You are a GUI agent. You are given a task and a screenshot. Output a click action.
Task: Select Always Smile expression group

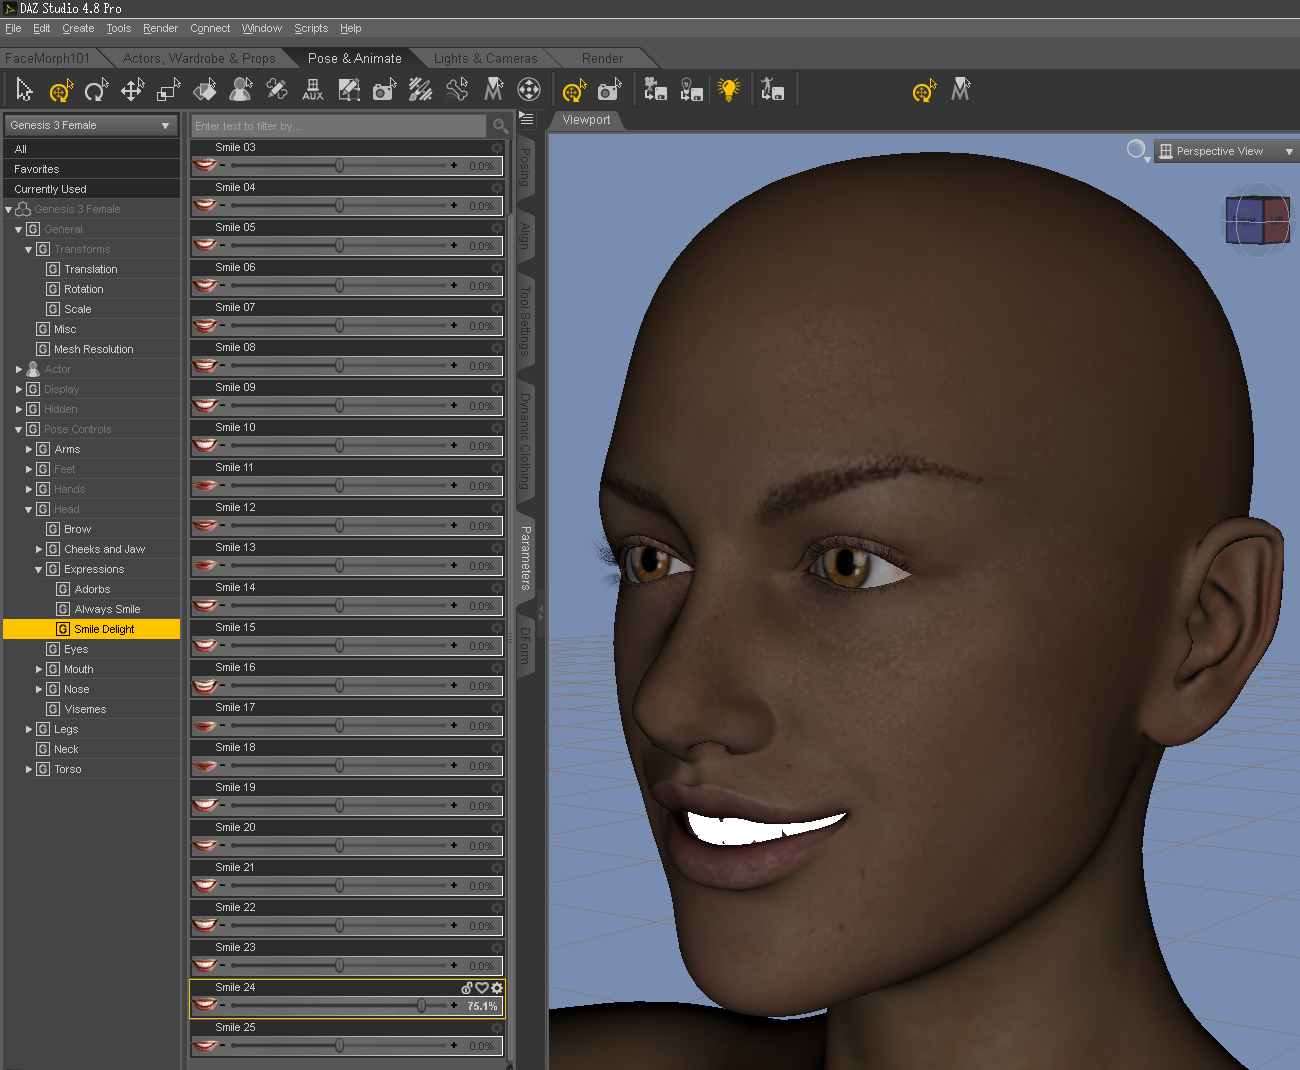point(107,609)
